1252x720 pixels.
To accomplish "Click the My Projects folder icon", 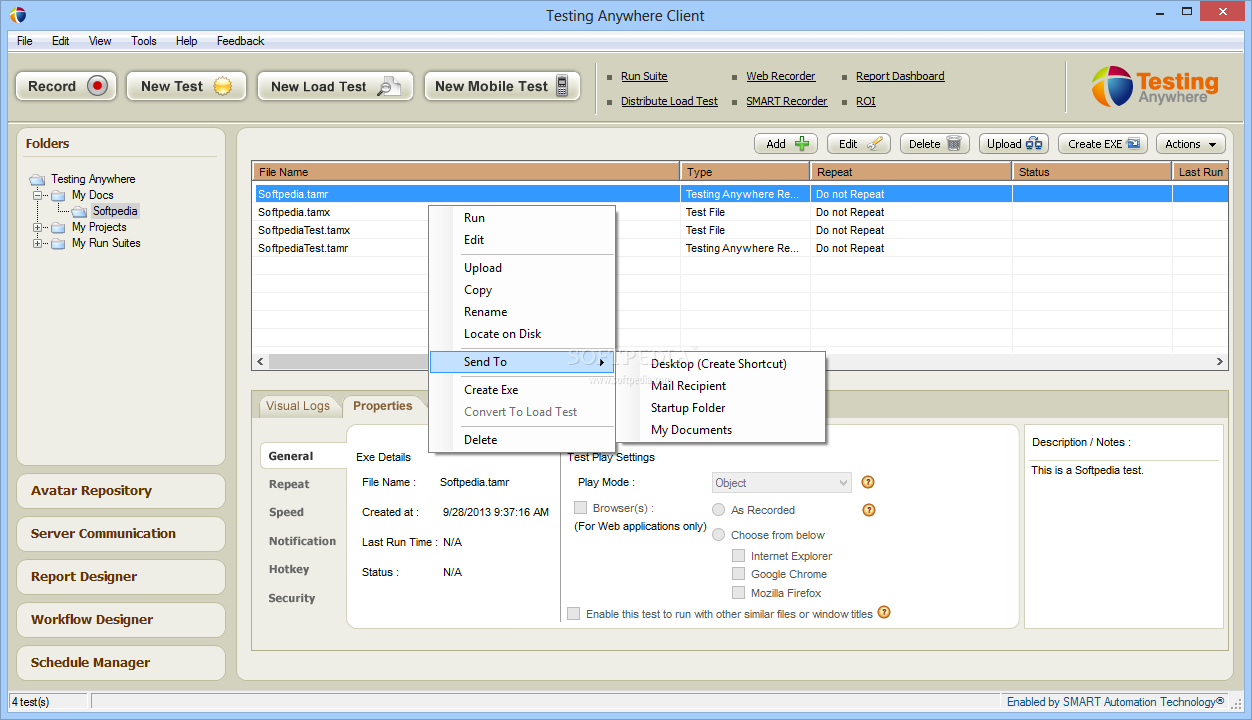I will pos(58,227).
